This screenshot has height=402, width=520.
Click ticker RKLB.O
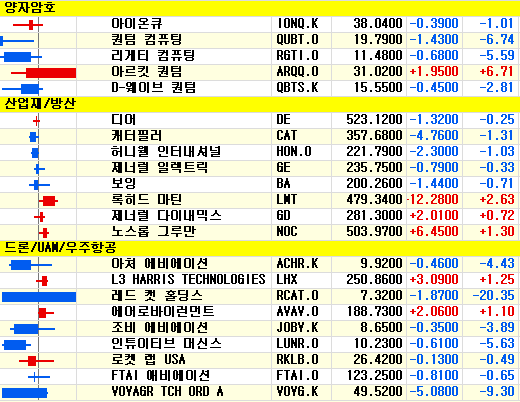297,360
